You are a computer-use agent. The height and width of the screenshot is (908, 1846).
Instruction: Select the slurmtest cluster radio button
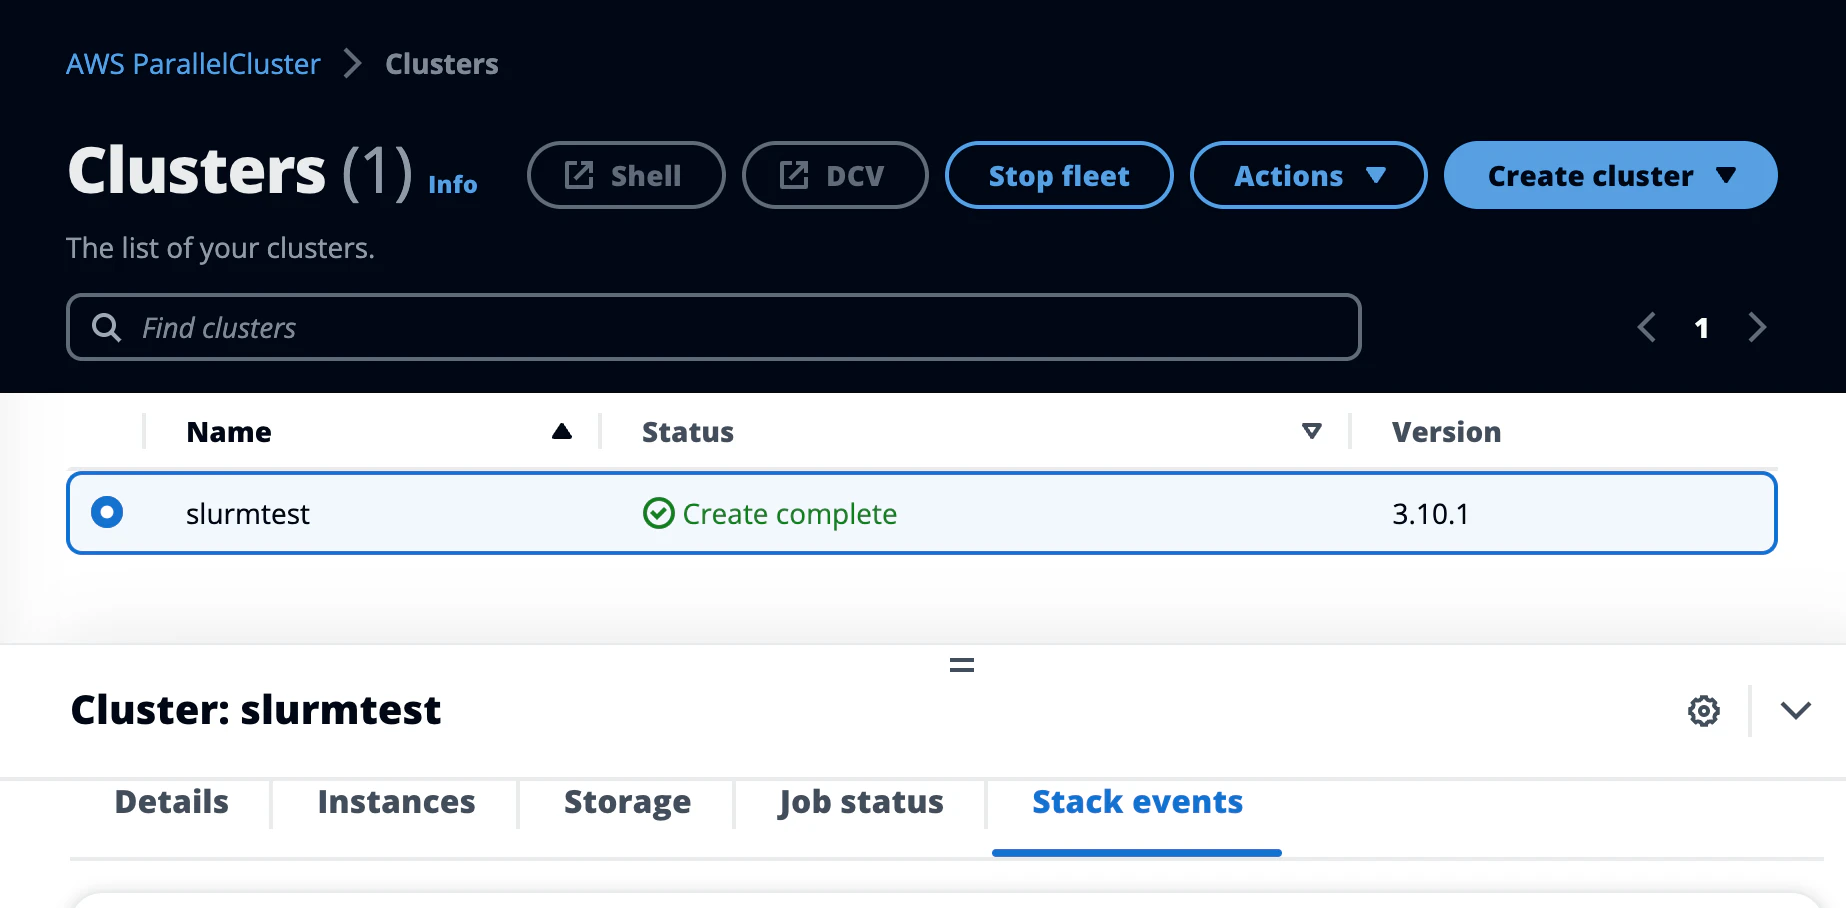pos(107,512)
